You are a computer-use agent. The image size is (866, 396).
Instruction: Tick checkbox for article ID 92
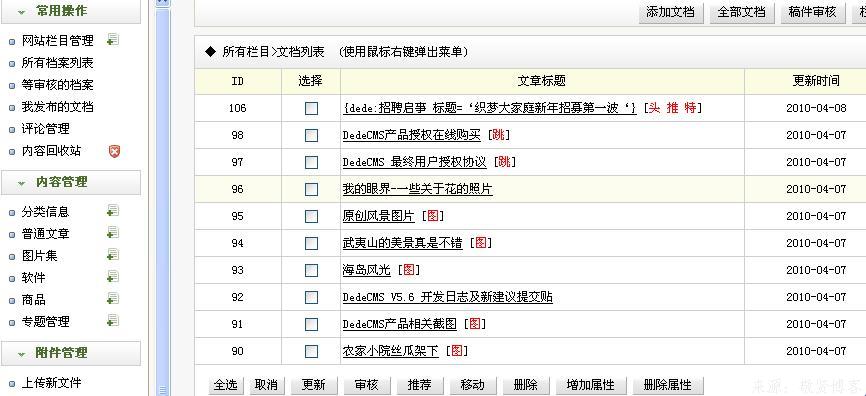coord(311,297)
